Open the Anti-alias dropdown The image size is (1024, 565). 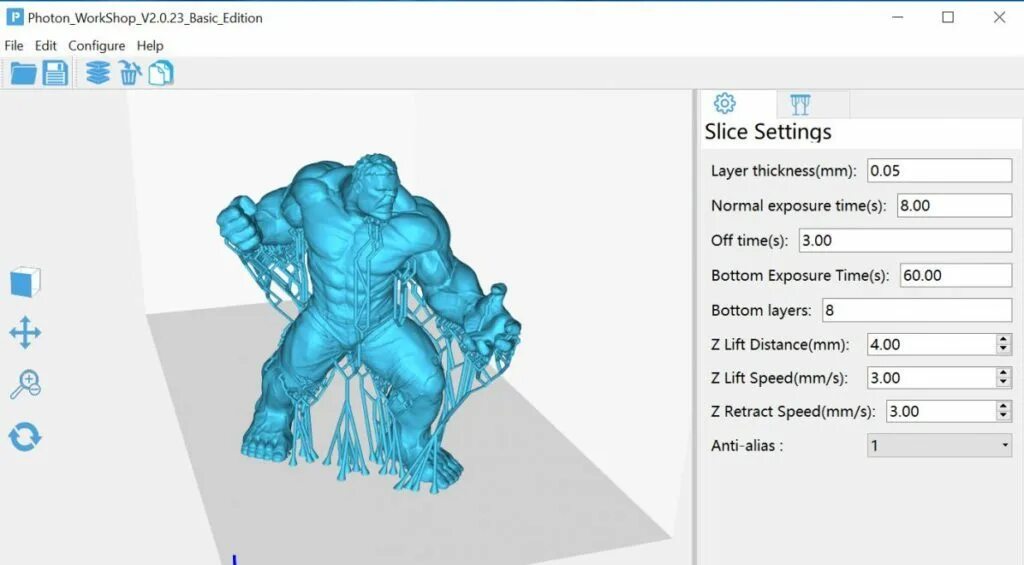pyautogui.click(x=939, y=445)
